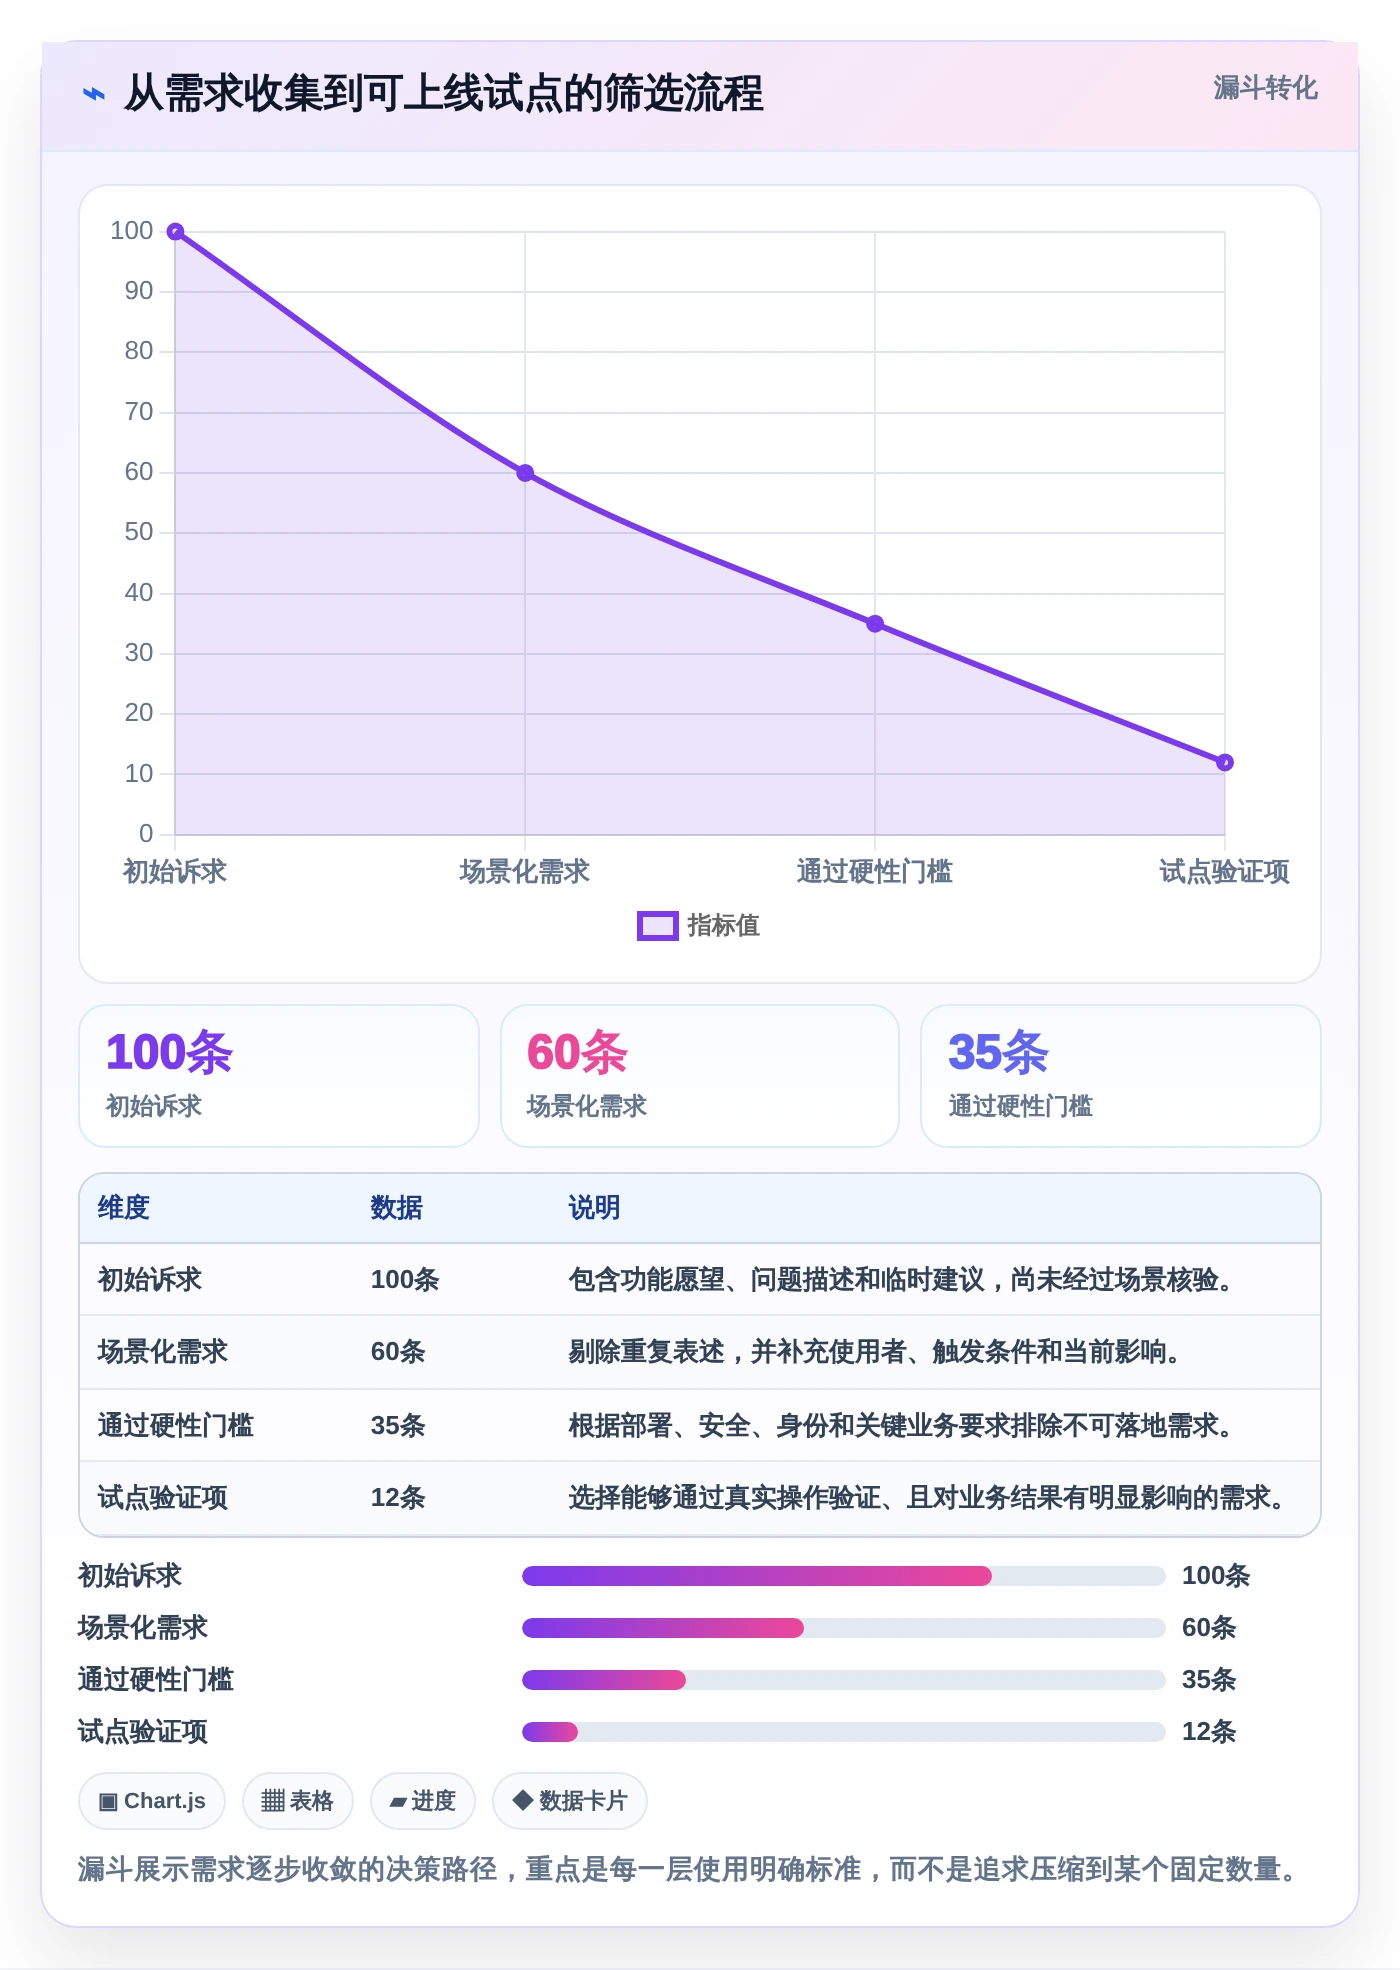The image size is (1400, 1970).
Task: Click the 数据卡片 tag chip
Action: point(570,1801)
